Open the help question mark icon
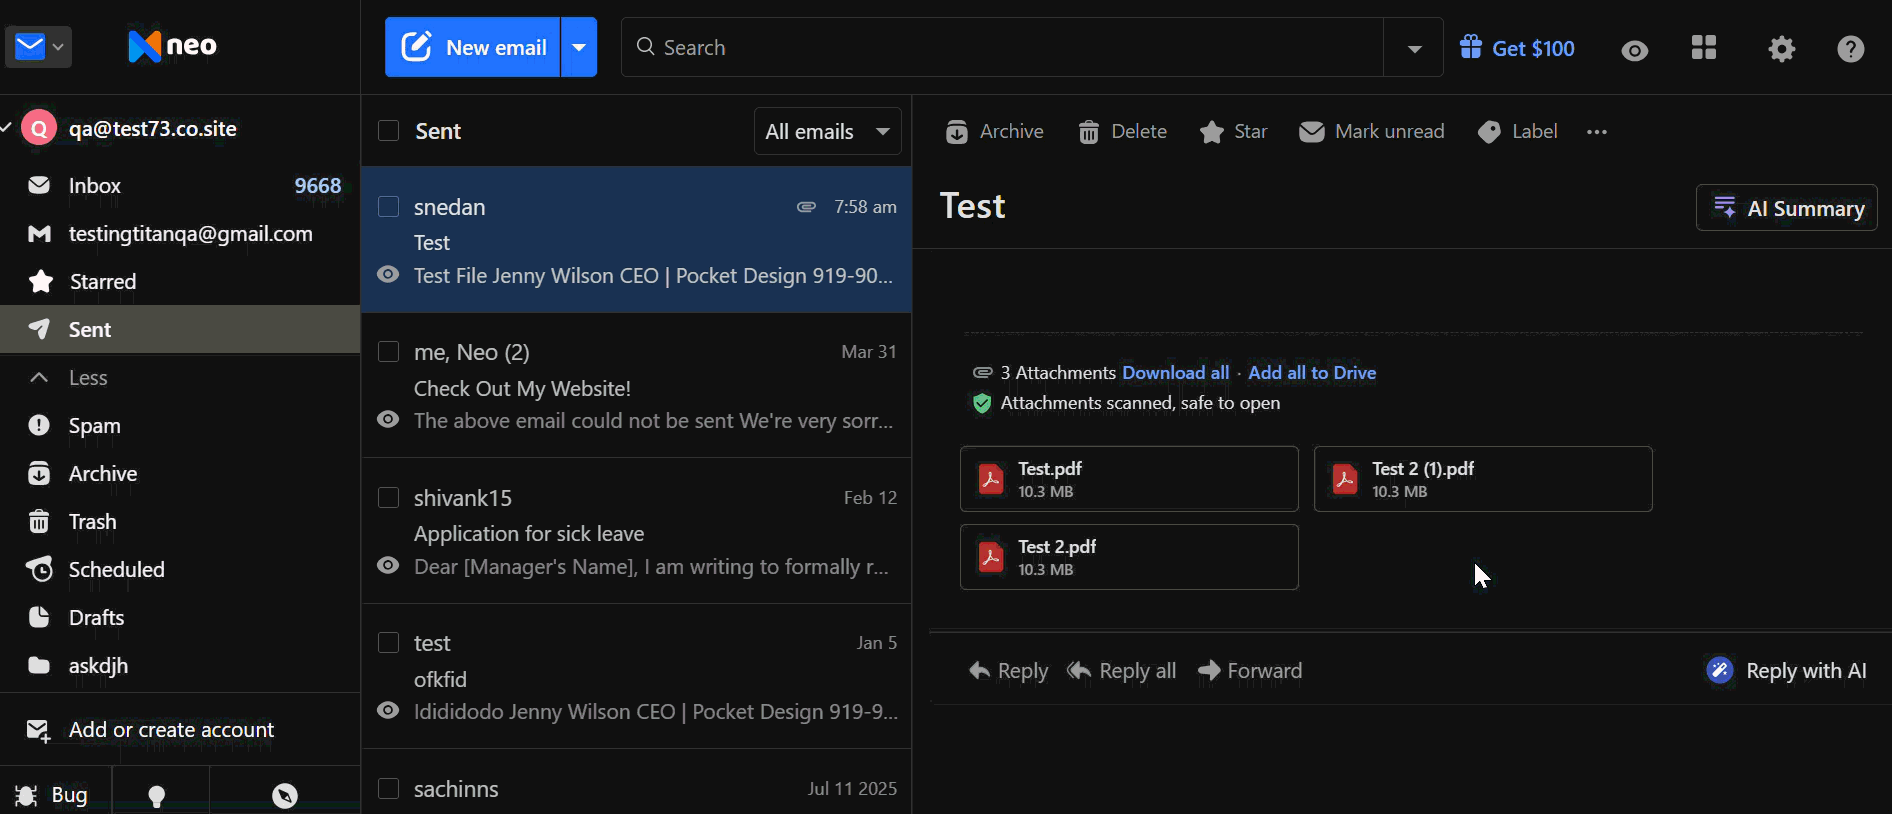Image resolution: width=1892 pixels, height=814 pixels. click(1850, 48)
